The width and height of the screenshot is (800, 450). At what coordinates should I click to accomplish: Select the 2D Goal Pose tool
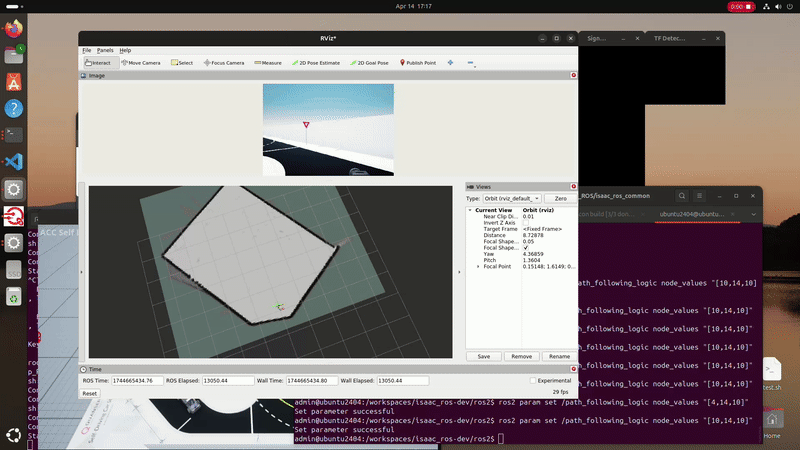(372, 62)
